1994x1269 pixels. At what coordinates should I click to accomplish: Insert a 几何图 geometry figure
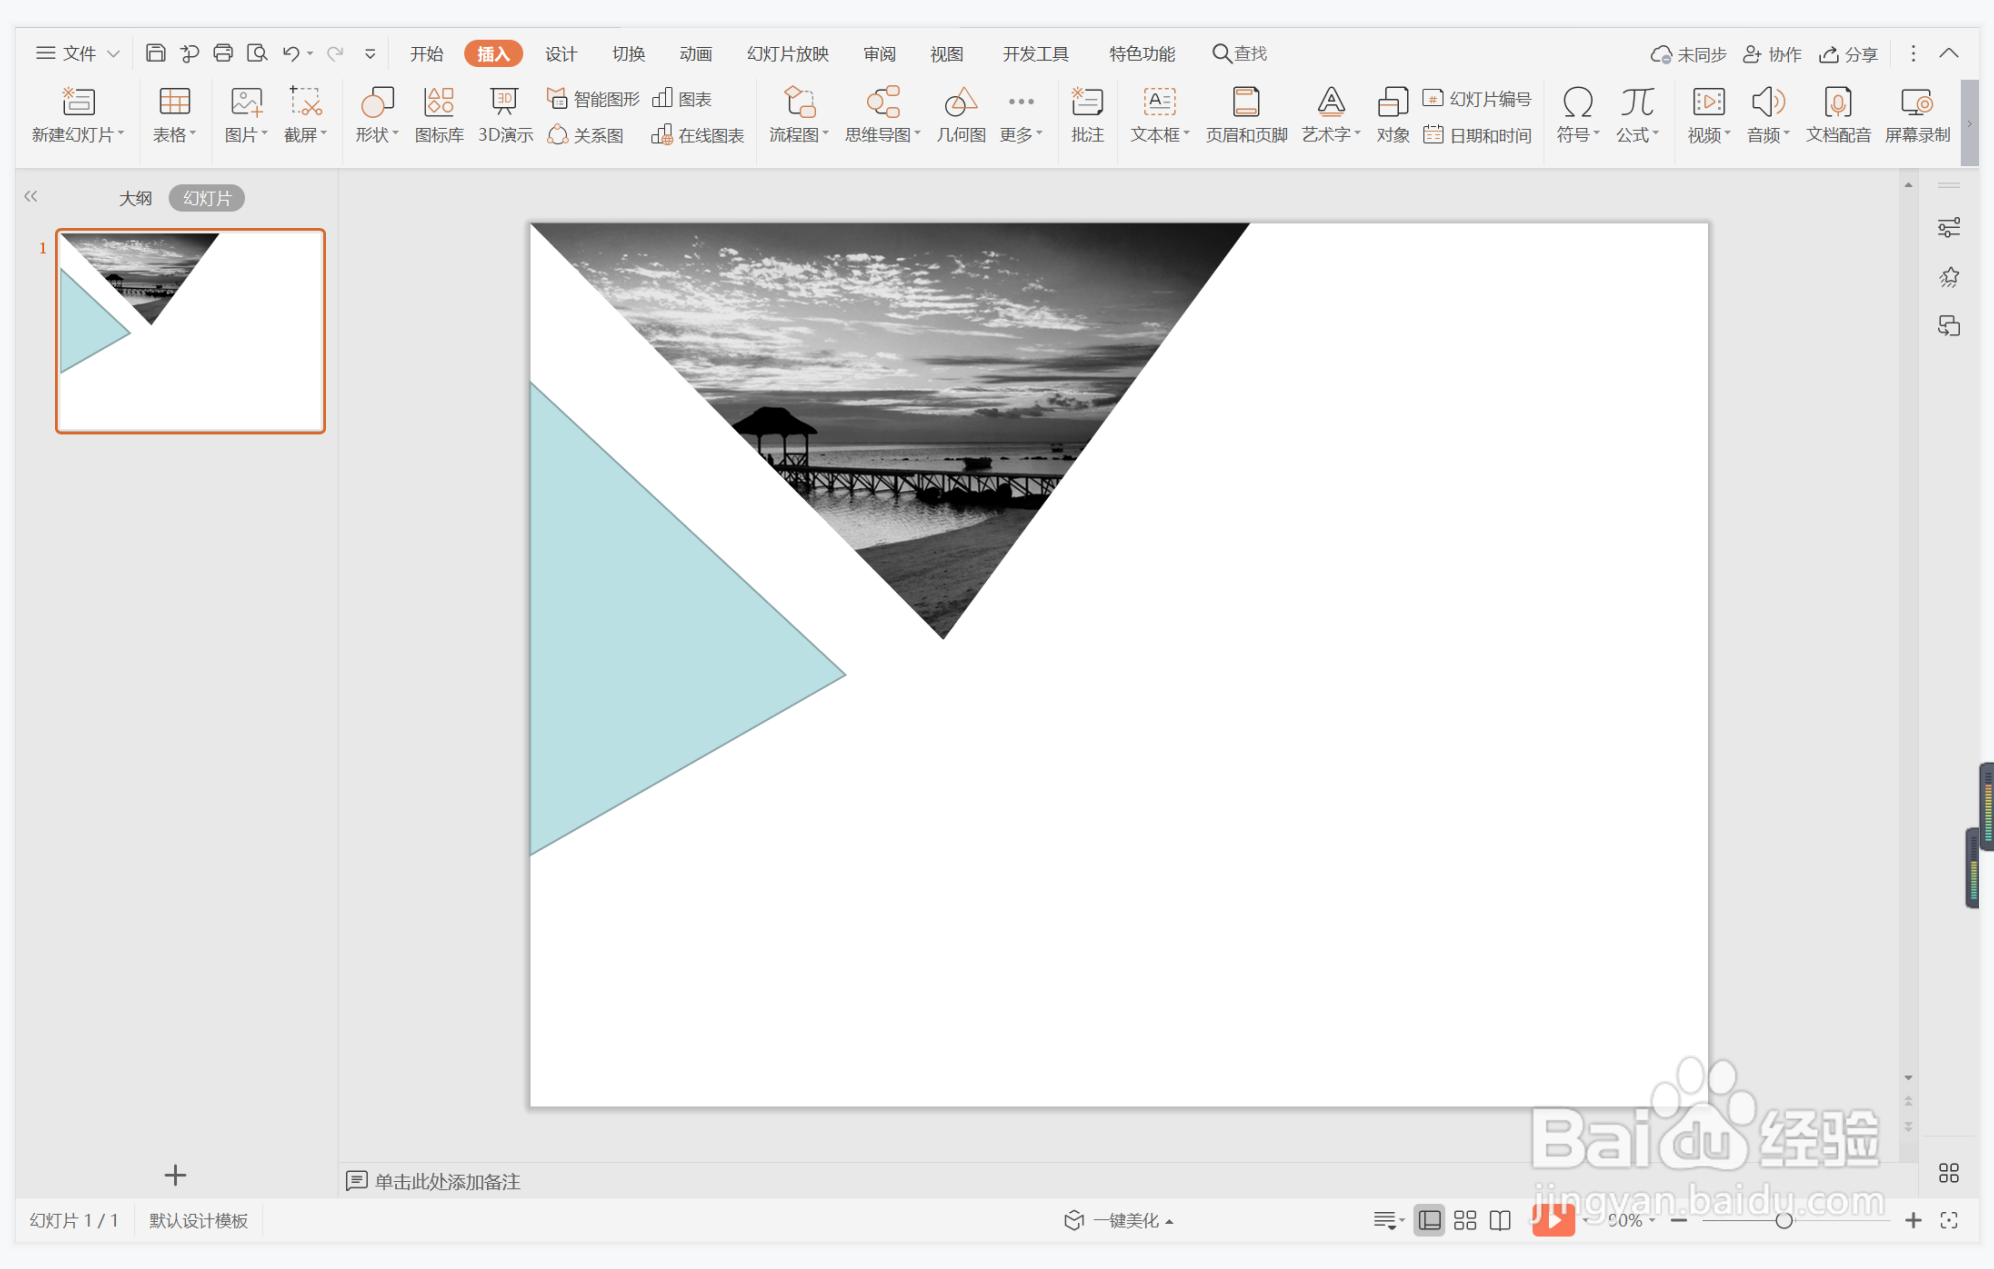[960, 114]
